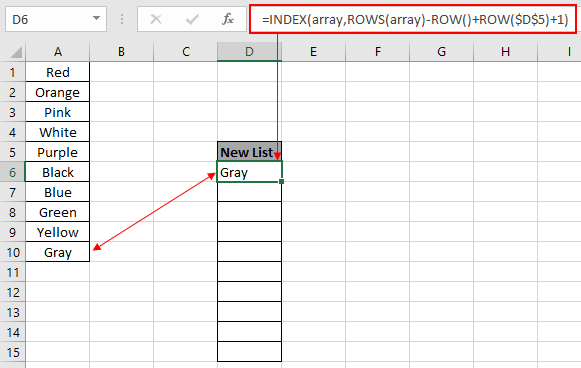Click the Cancel (X) formula icon
Image resolution: width=581 pixels, height=368 pixels.
point(156,19)
